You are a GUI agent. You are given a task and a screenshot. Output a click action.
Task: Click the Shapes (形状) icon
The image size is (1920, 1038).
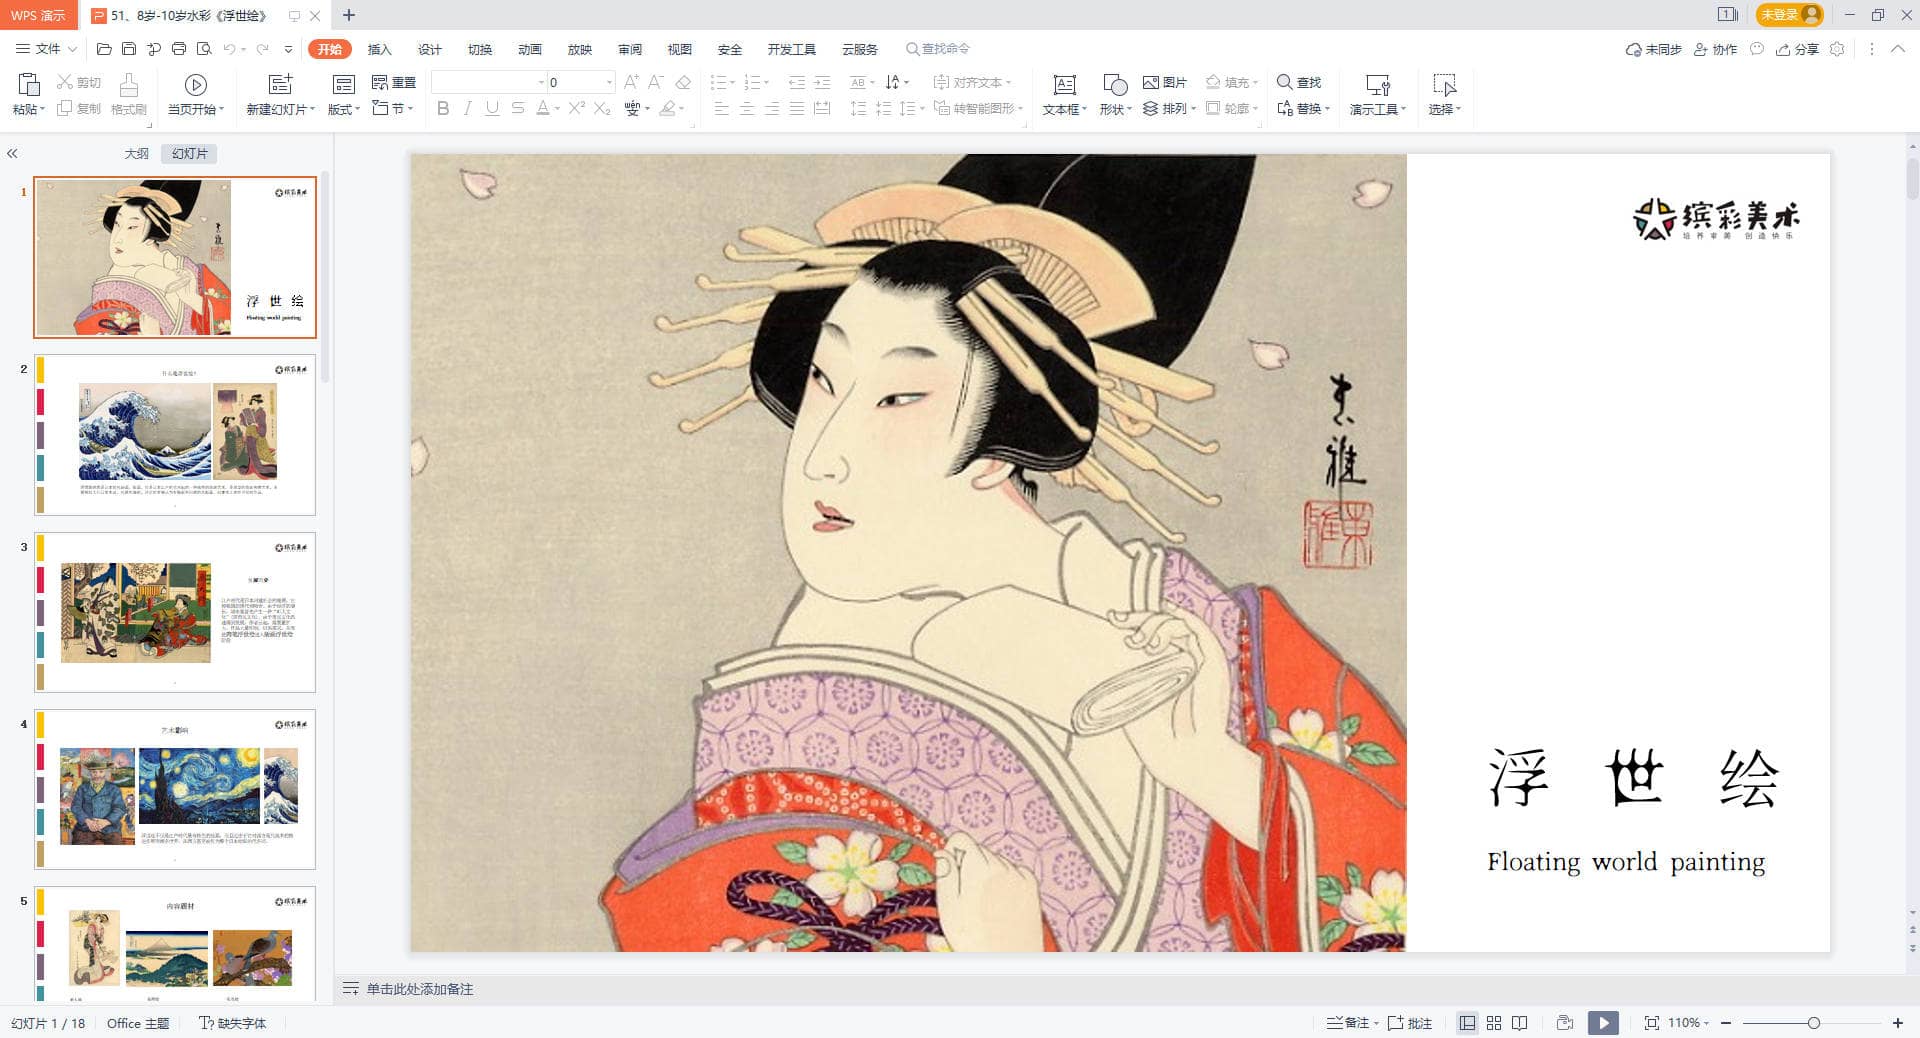[1115, 84]
